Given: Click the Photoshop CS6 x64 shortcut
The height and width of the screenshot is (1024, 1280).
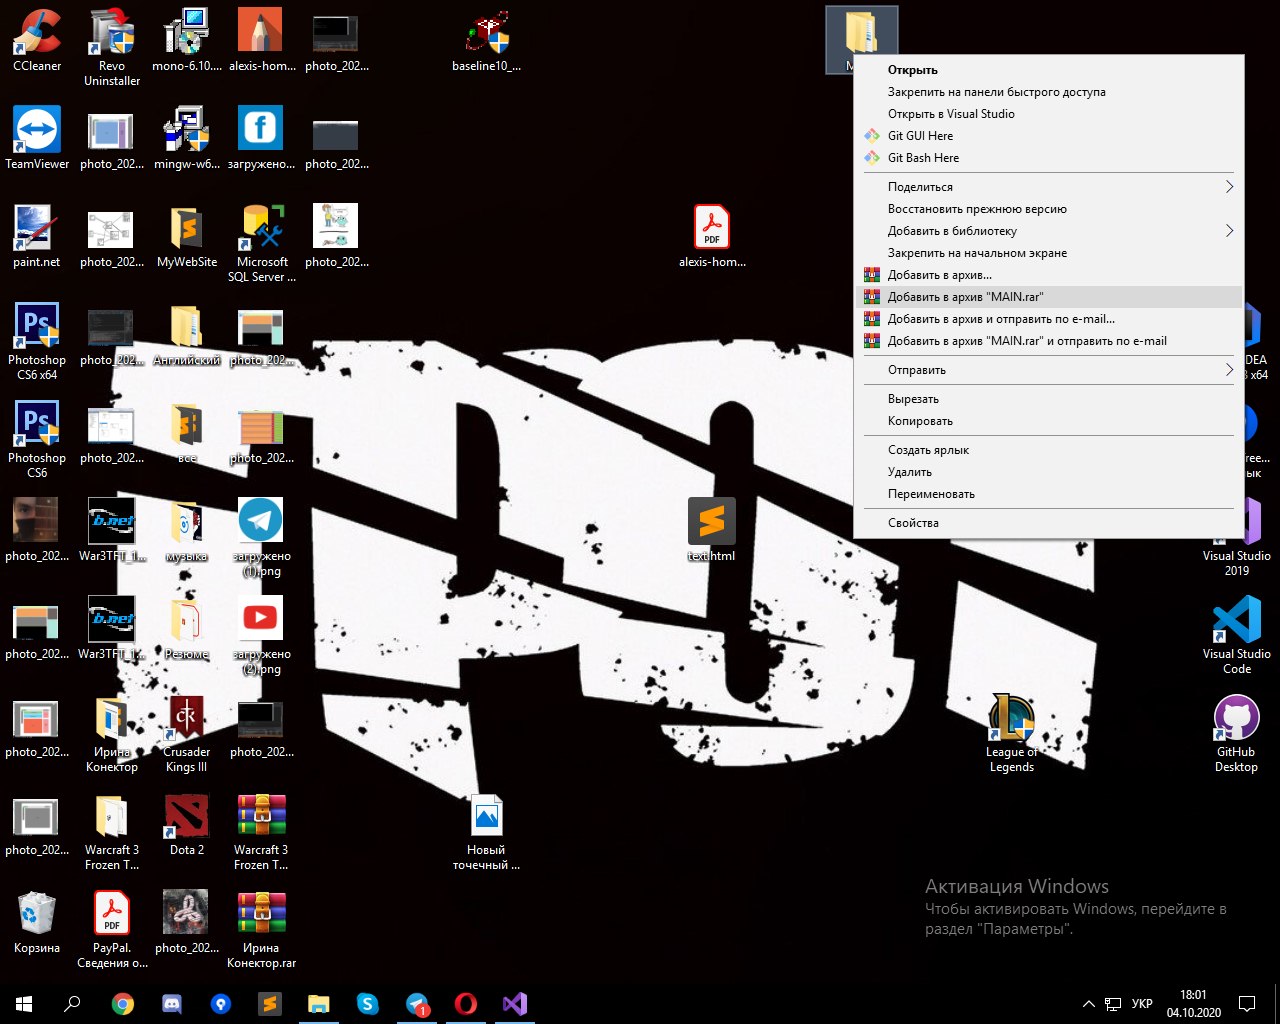Looking at the screenshot, I should (37, 340).
